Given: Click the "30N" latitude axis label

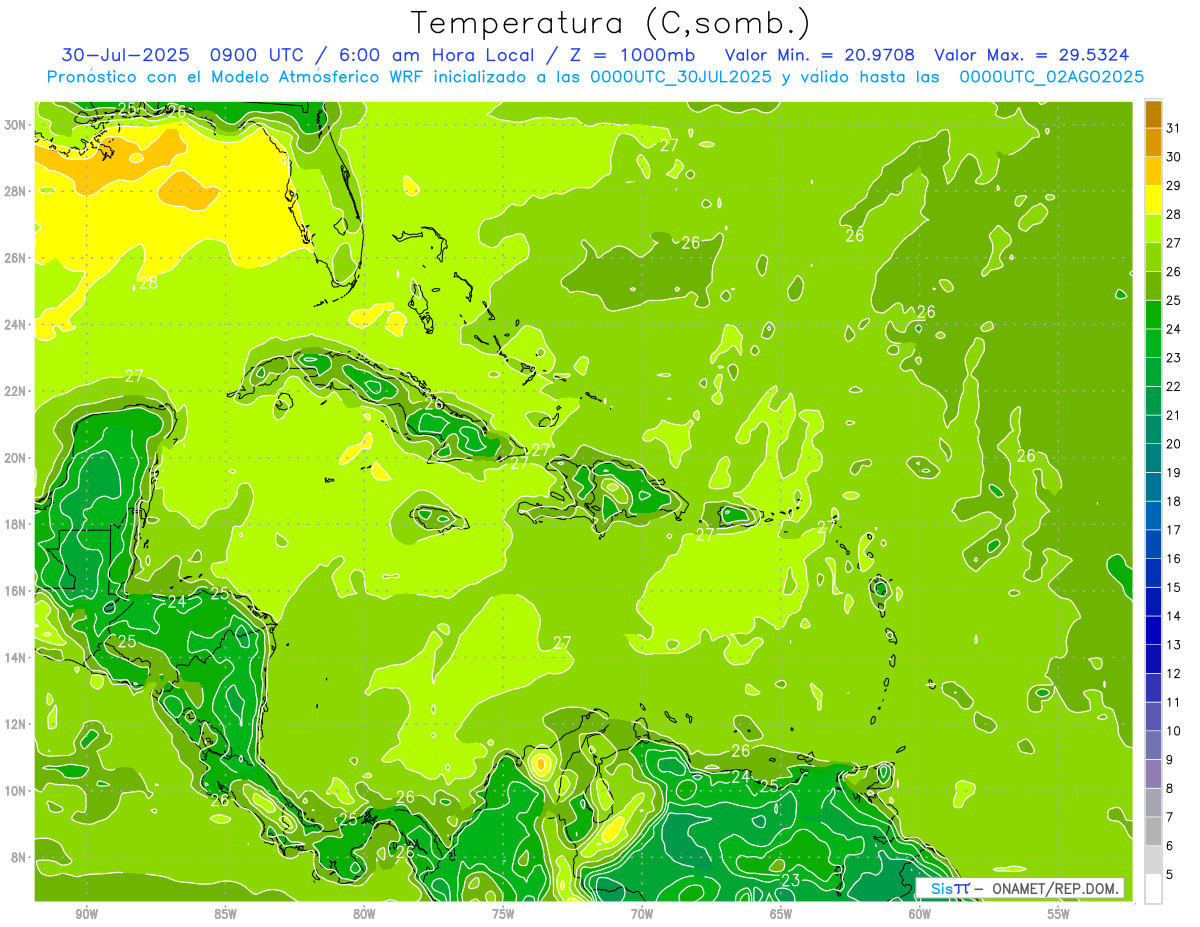Looking at the screenshot, I should point(15,124).
